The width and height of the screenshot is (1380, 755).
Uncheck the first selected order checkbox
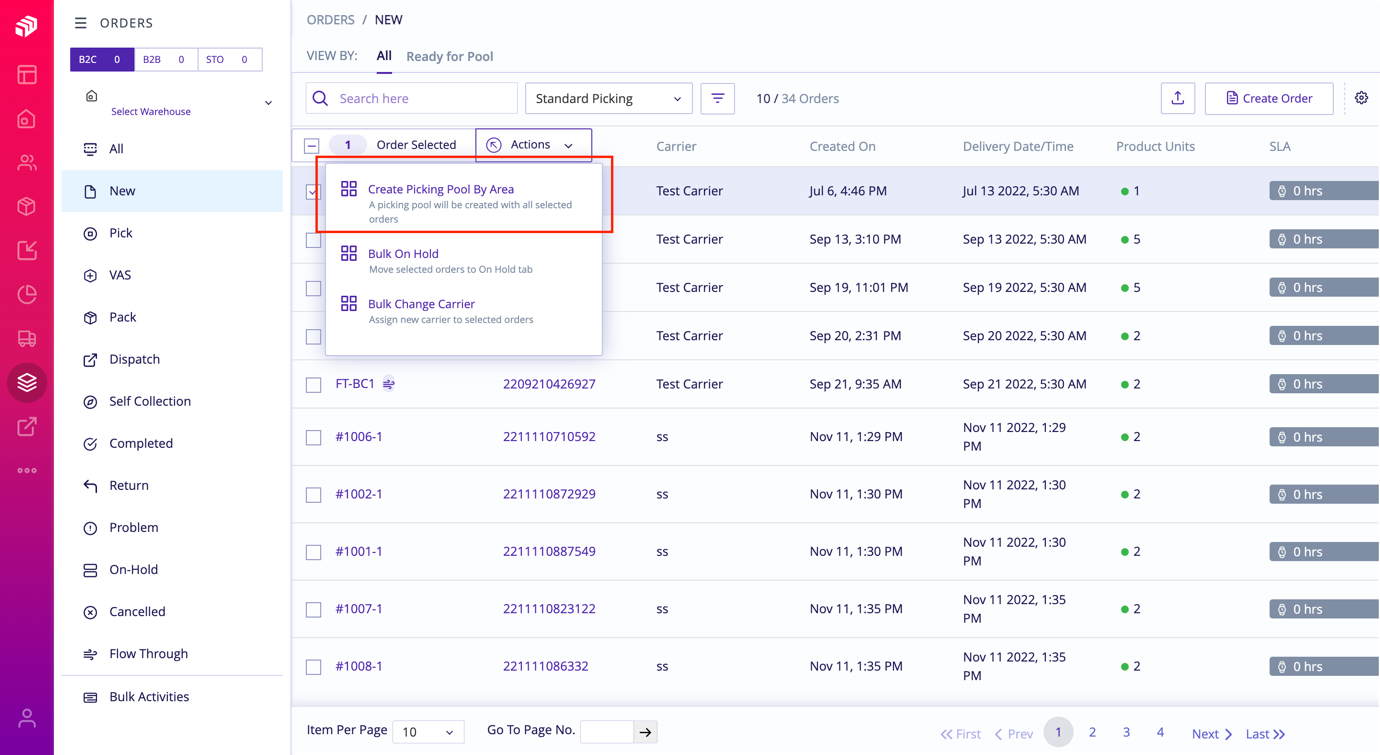tap(313, 191)
